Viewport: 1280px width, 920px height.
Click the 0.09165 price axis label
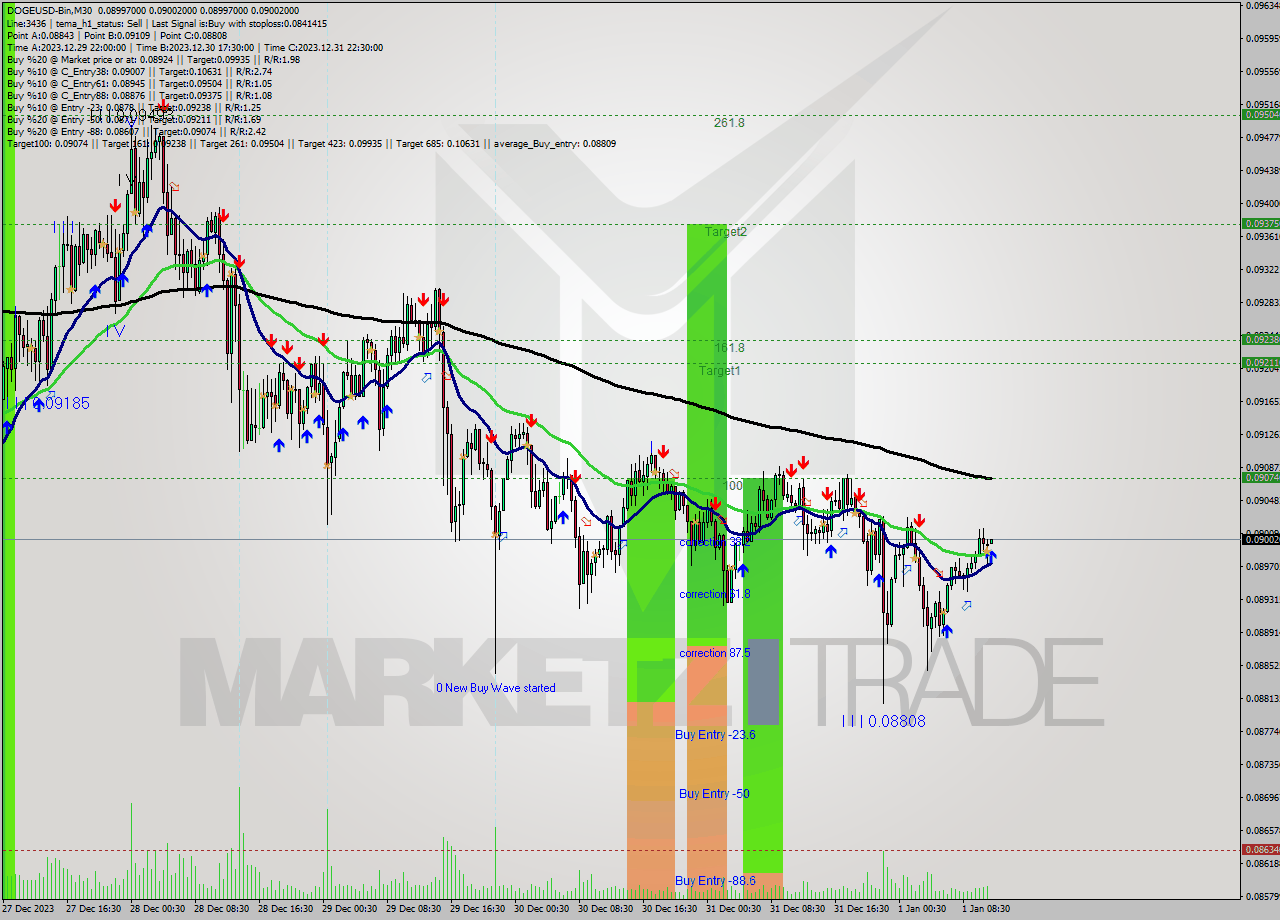click(1262, 401)
